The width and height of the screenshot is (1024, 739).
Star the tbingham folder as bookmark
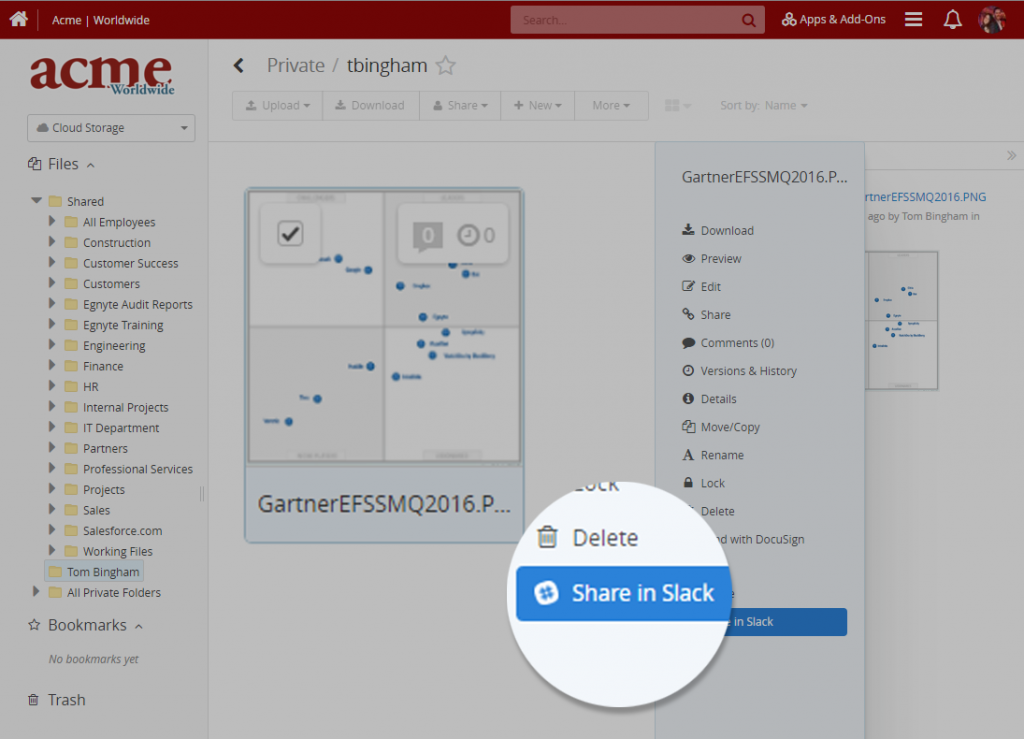click(x=446, y=66)
